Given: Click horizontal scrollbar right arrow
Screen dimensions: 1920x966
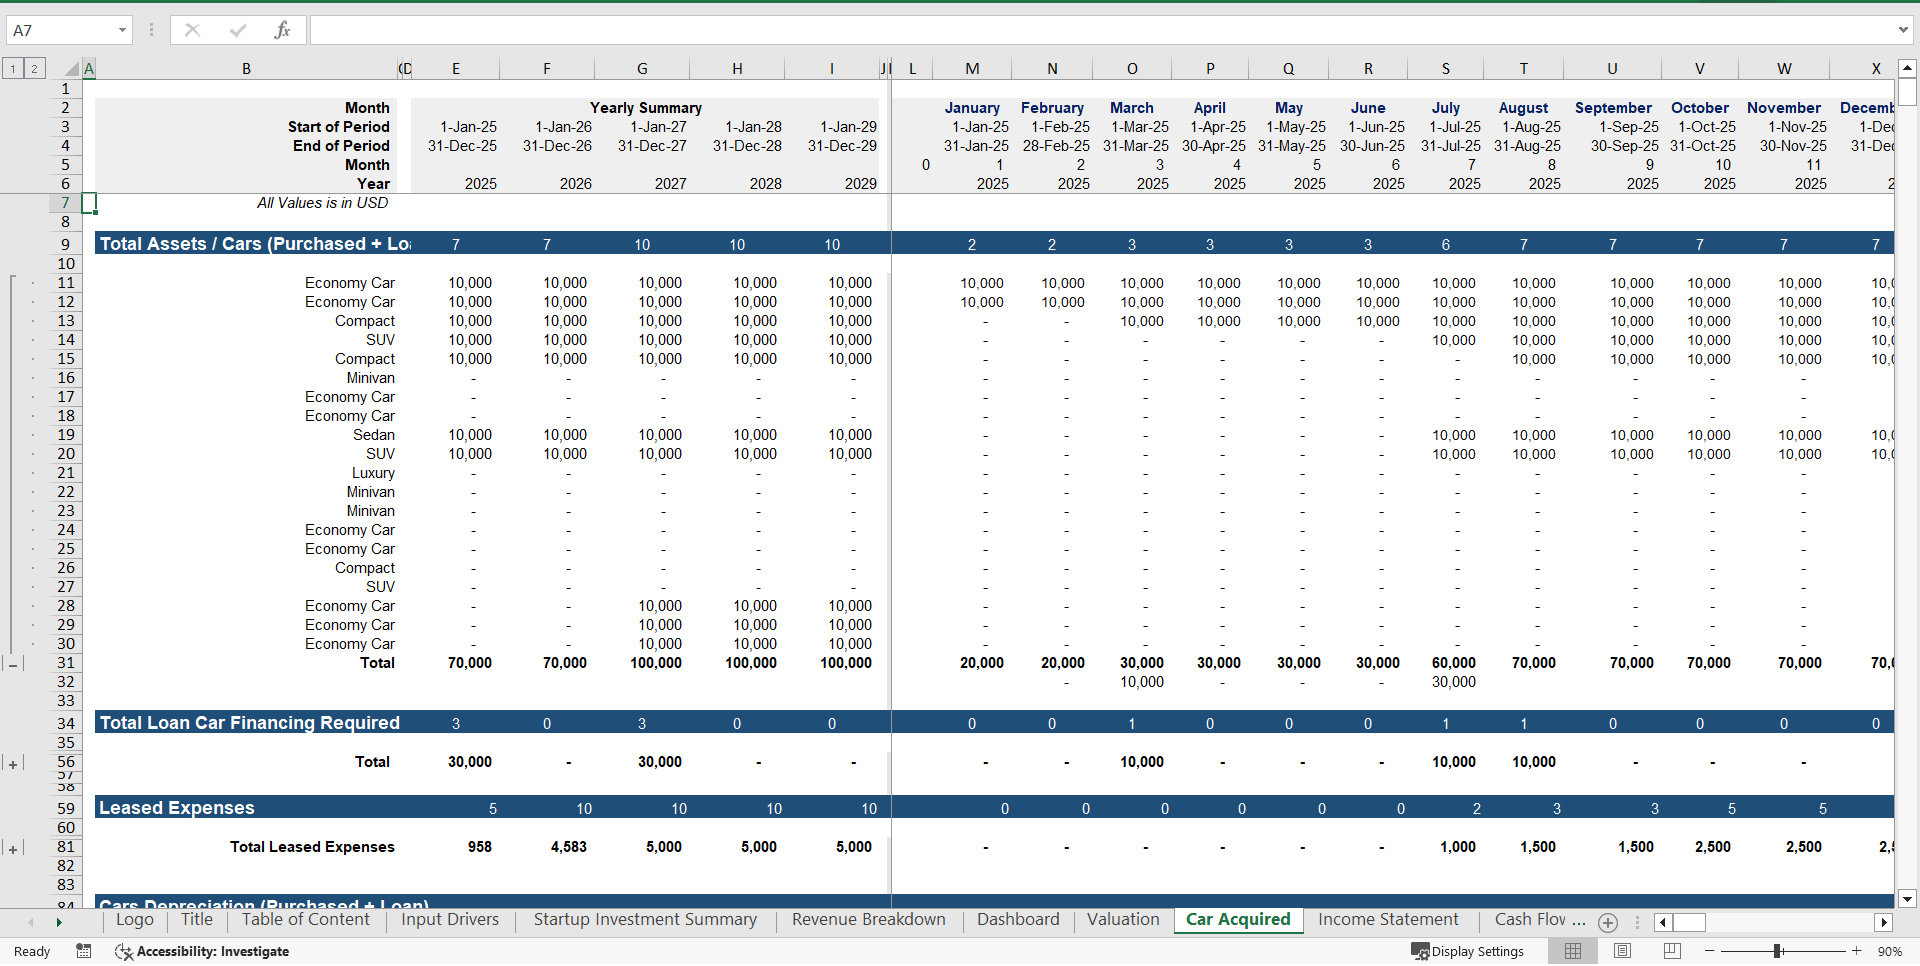Looking at the screenshot, I should coord(1884,922).
